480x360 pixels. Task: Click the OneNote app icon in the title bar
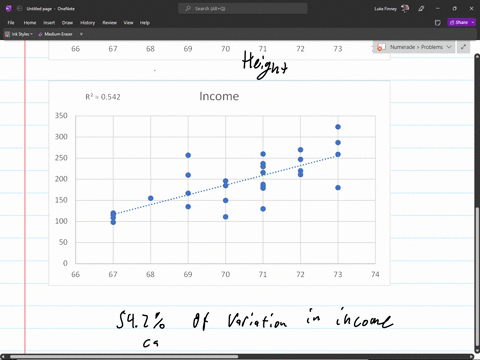8,9
